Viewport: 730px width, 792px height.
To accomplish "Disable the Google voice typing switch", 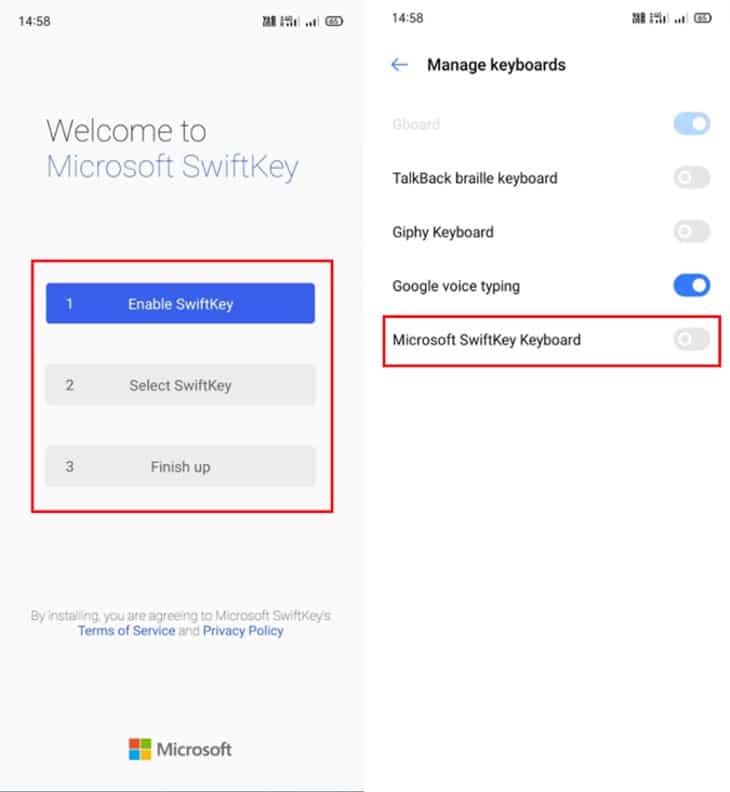I will 692,285.
